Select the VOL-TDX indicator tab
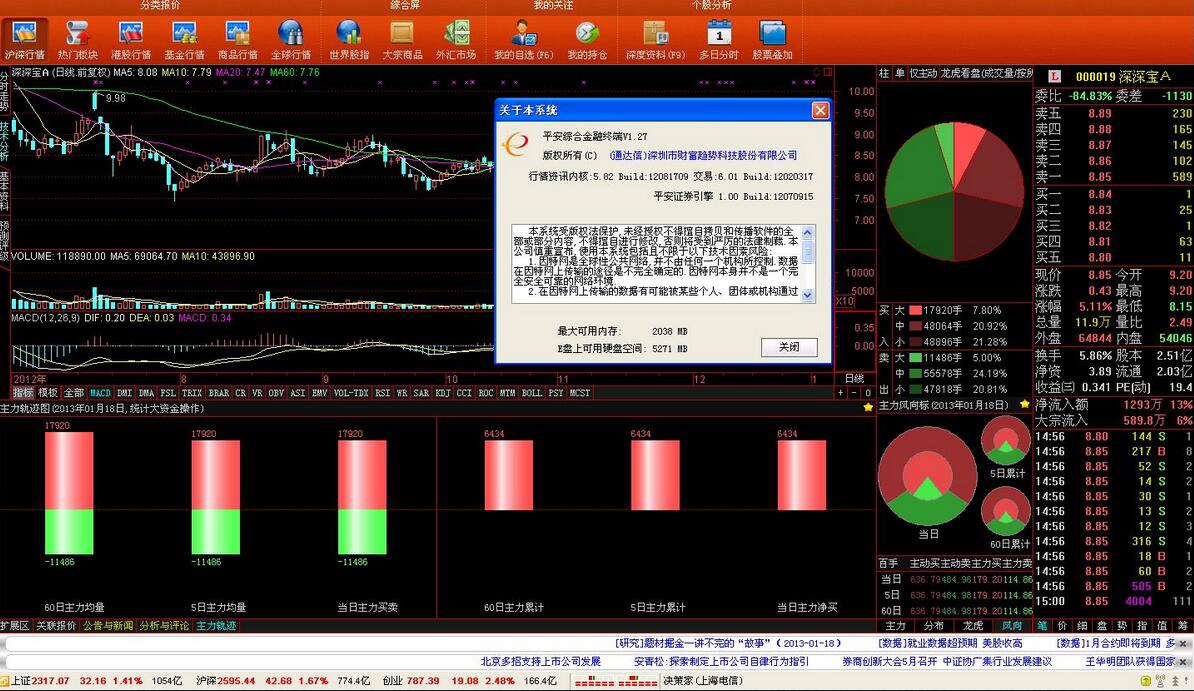 click(x=351, y=393)
